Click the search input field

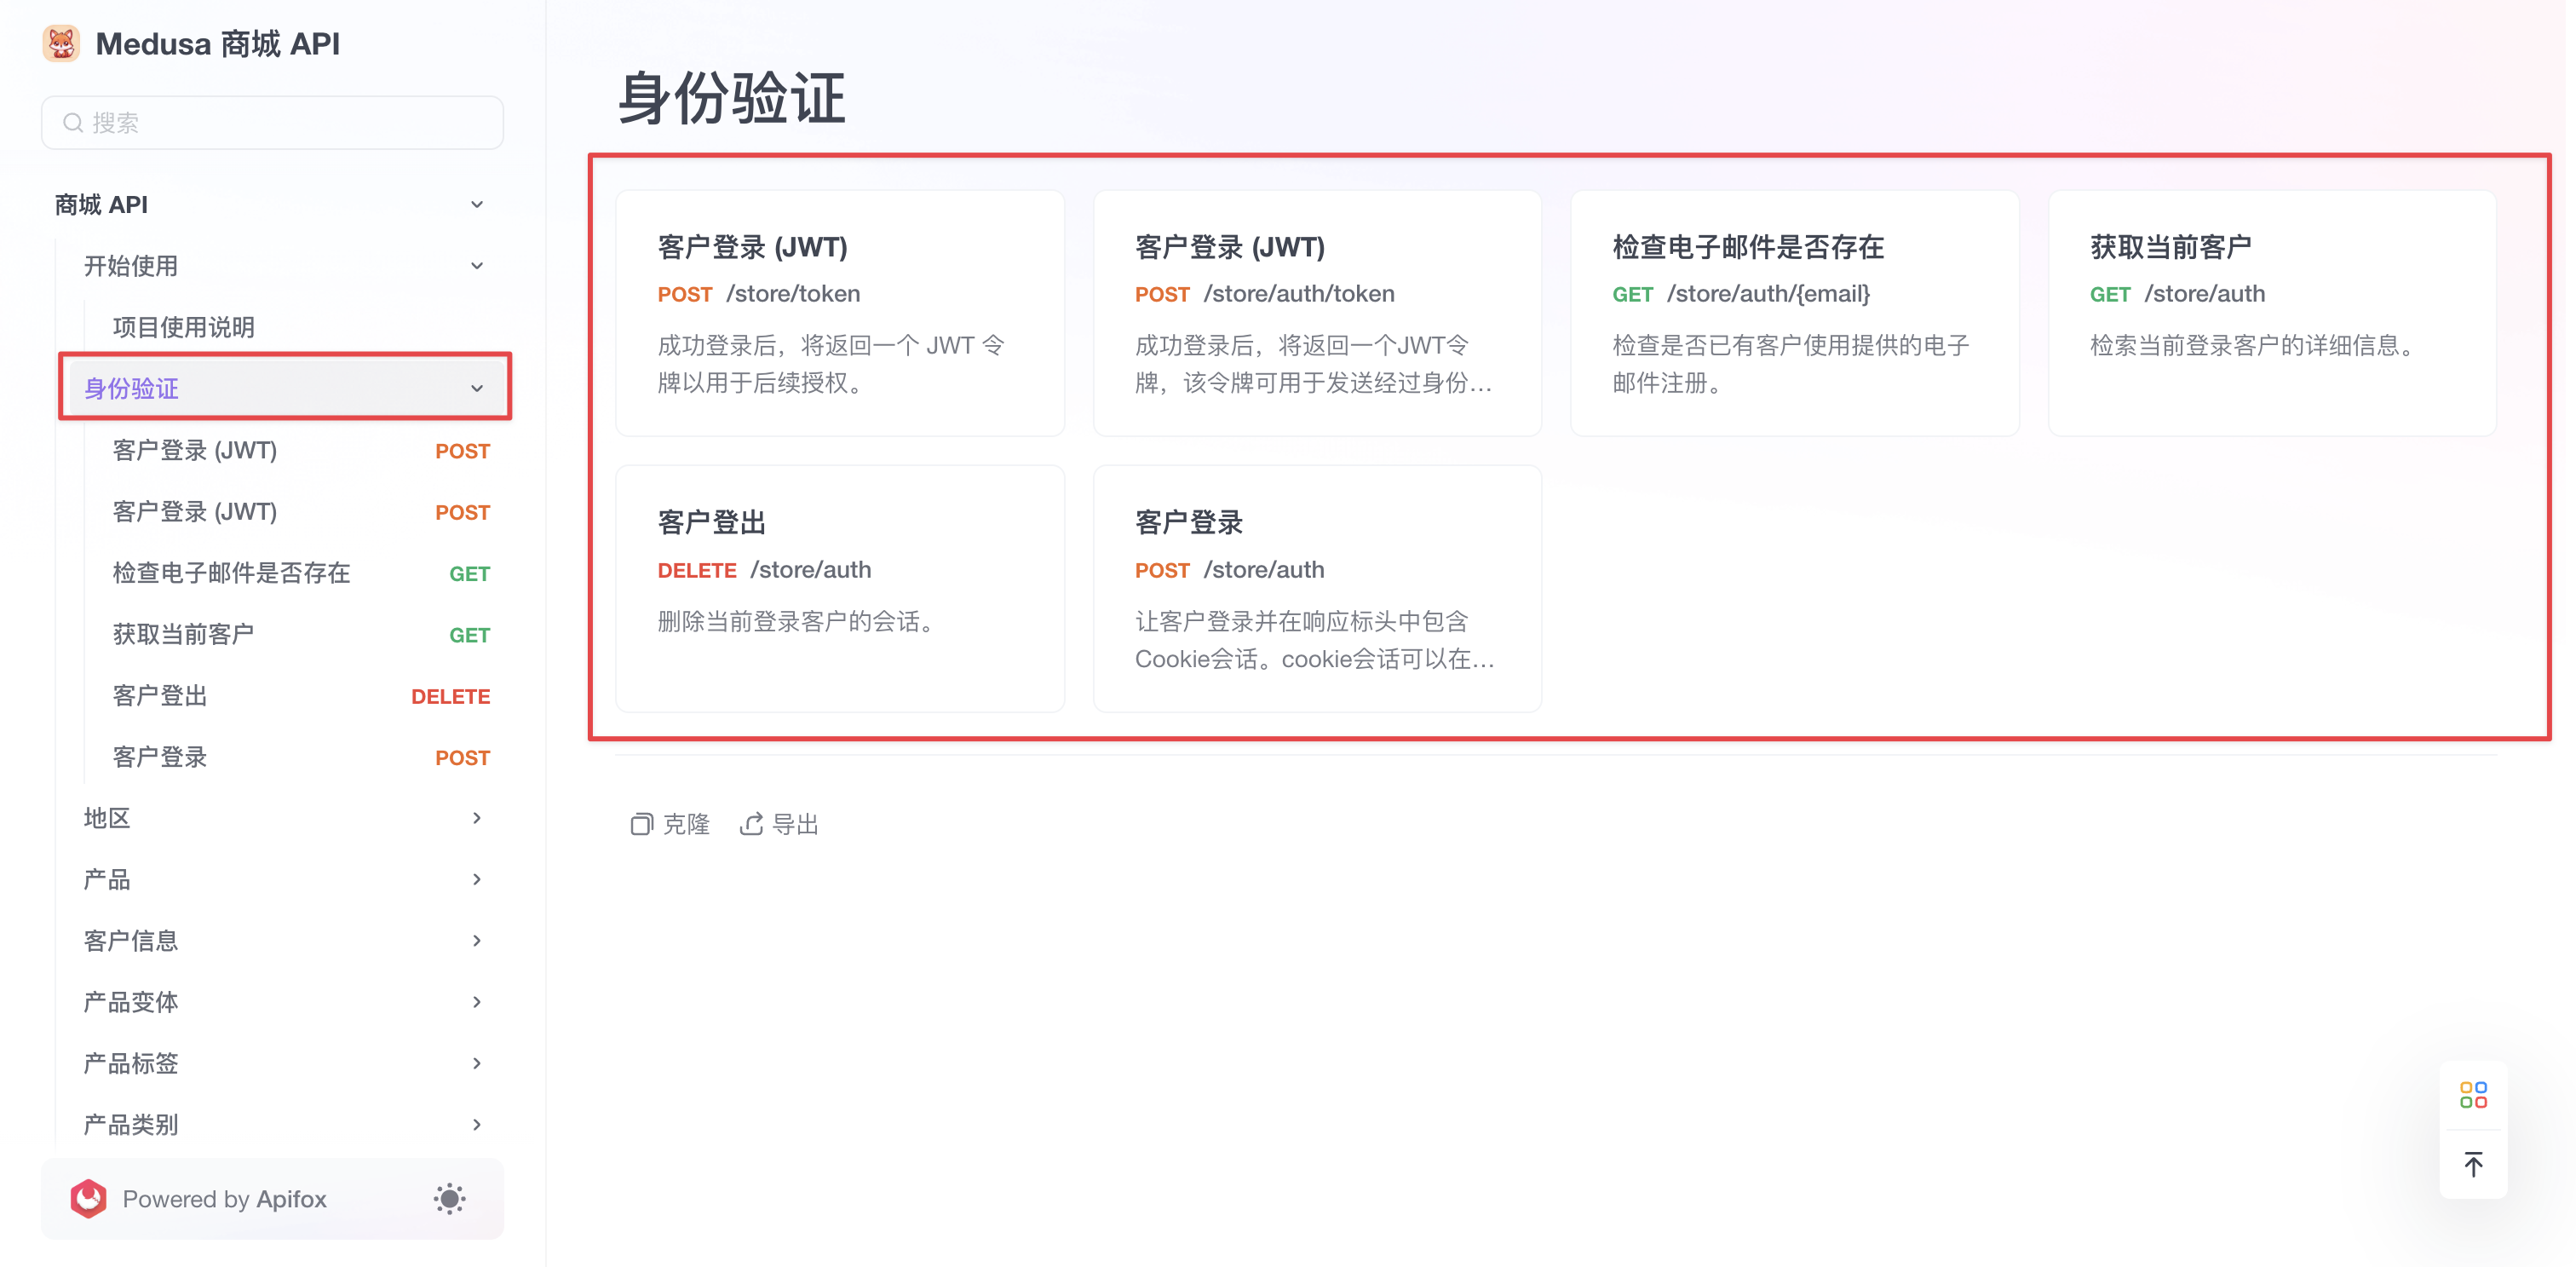pyautogui.click(x=270, y=121)
